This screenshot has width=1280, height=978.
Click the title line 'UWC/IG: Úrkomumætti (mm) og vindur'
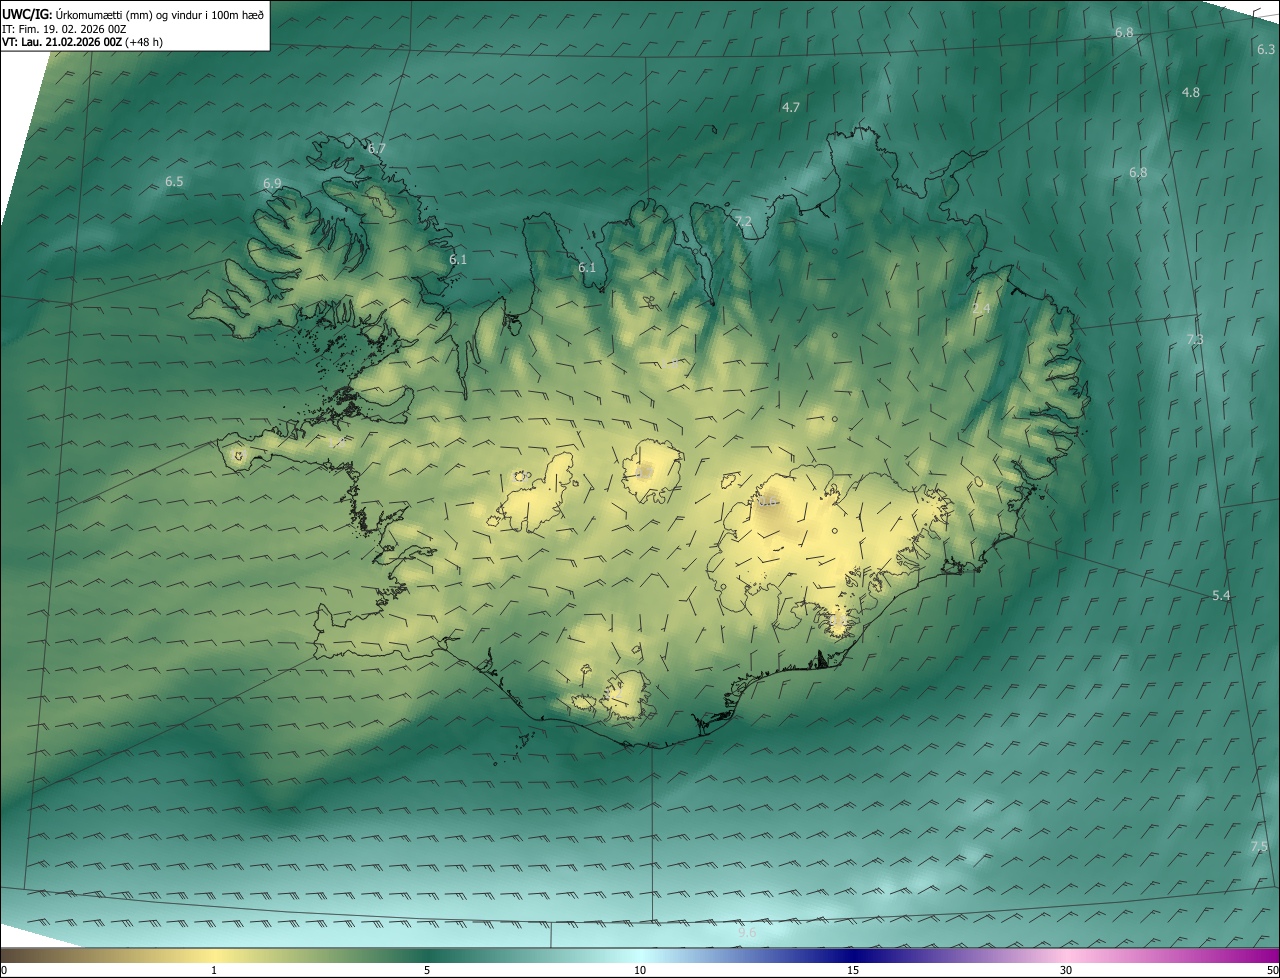[x=133, y=15]
